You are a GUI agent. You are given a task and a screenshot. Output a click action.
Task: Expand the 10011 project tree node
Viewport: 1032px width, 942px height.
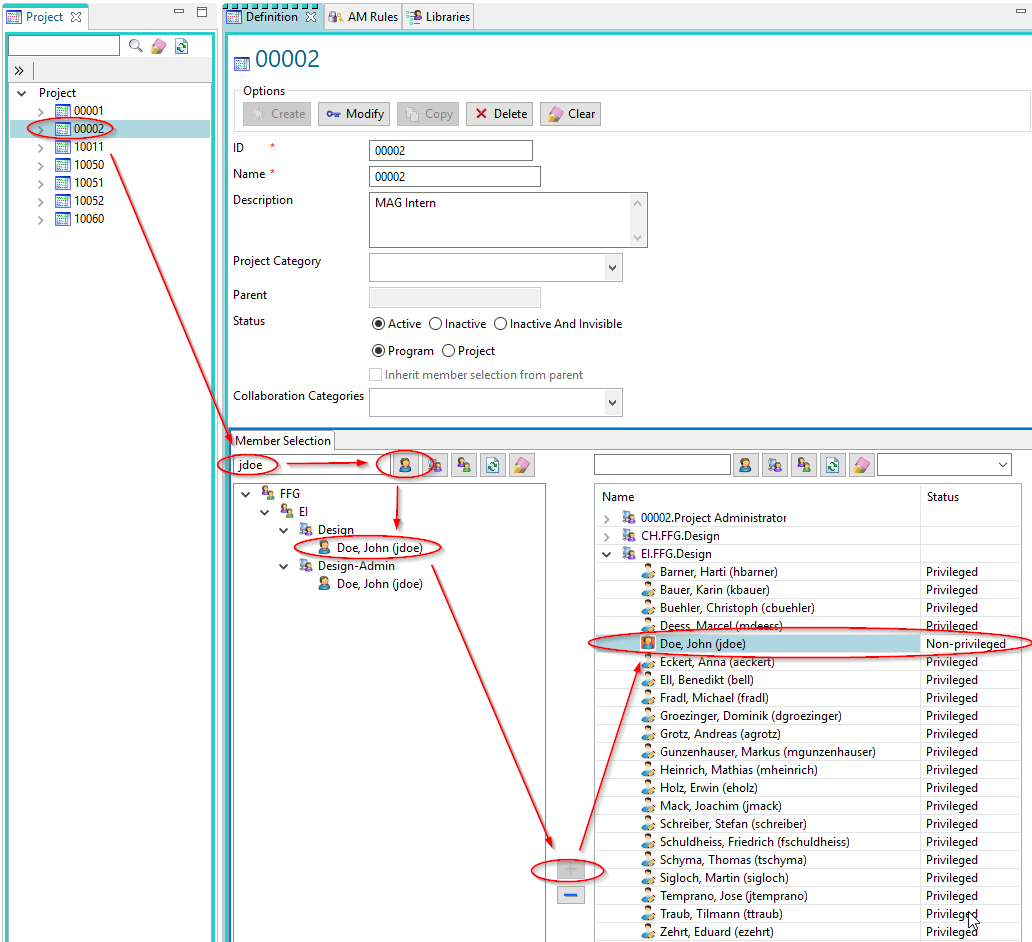pyautogui.click(x=40, y=147)
